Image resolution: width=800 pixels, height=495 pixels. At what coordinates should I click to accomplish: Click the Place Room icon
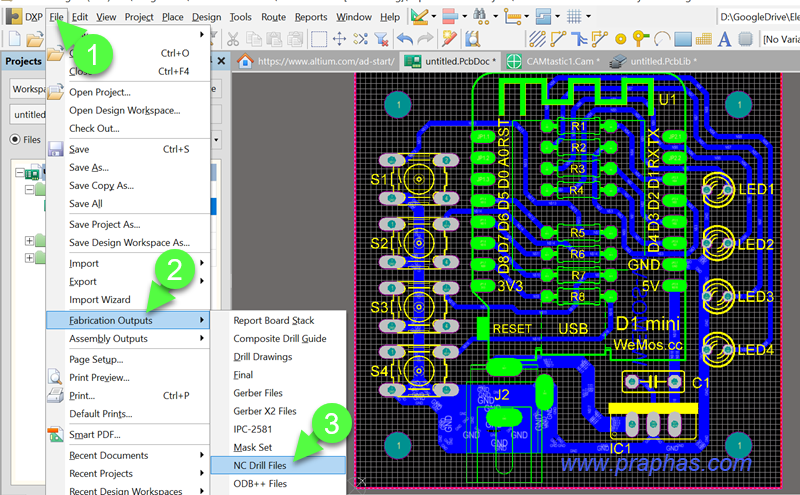(543, 16)
